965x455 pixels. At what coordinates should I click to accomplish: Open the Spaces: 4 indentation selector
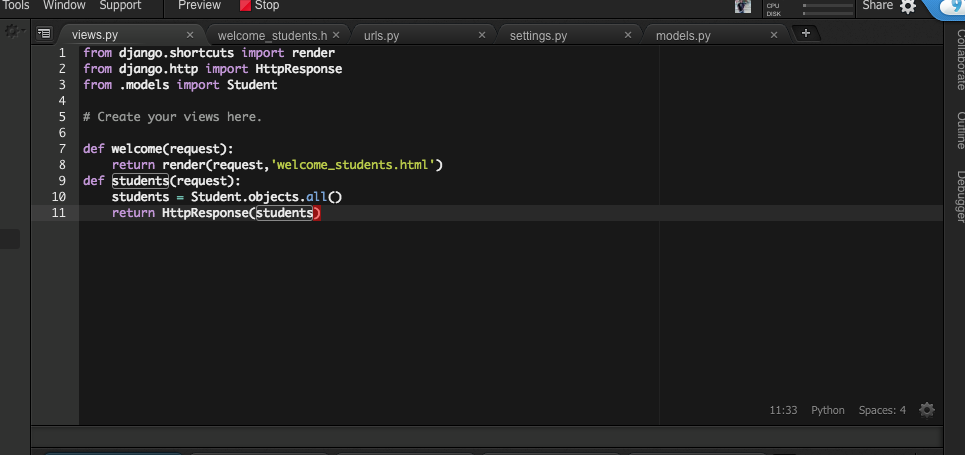pyautogui.click(x=881, y=410)
